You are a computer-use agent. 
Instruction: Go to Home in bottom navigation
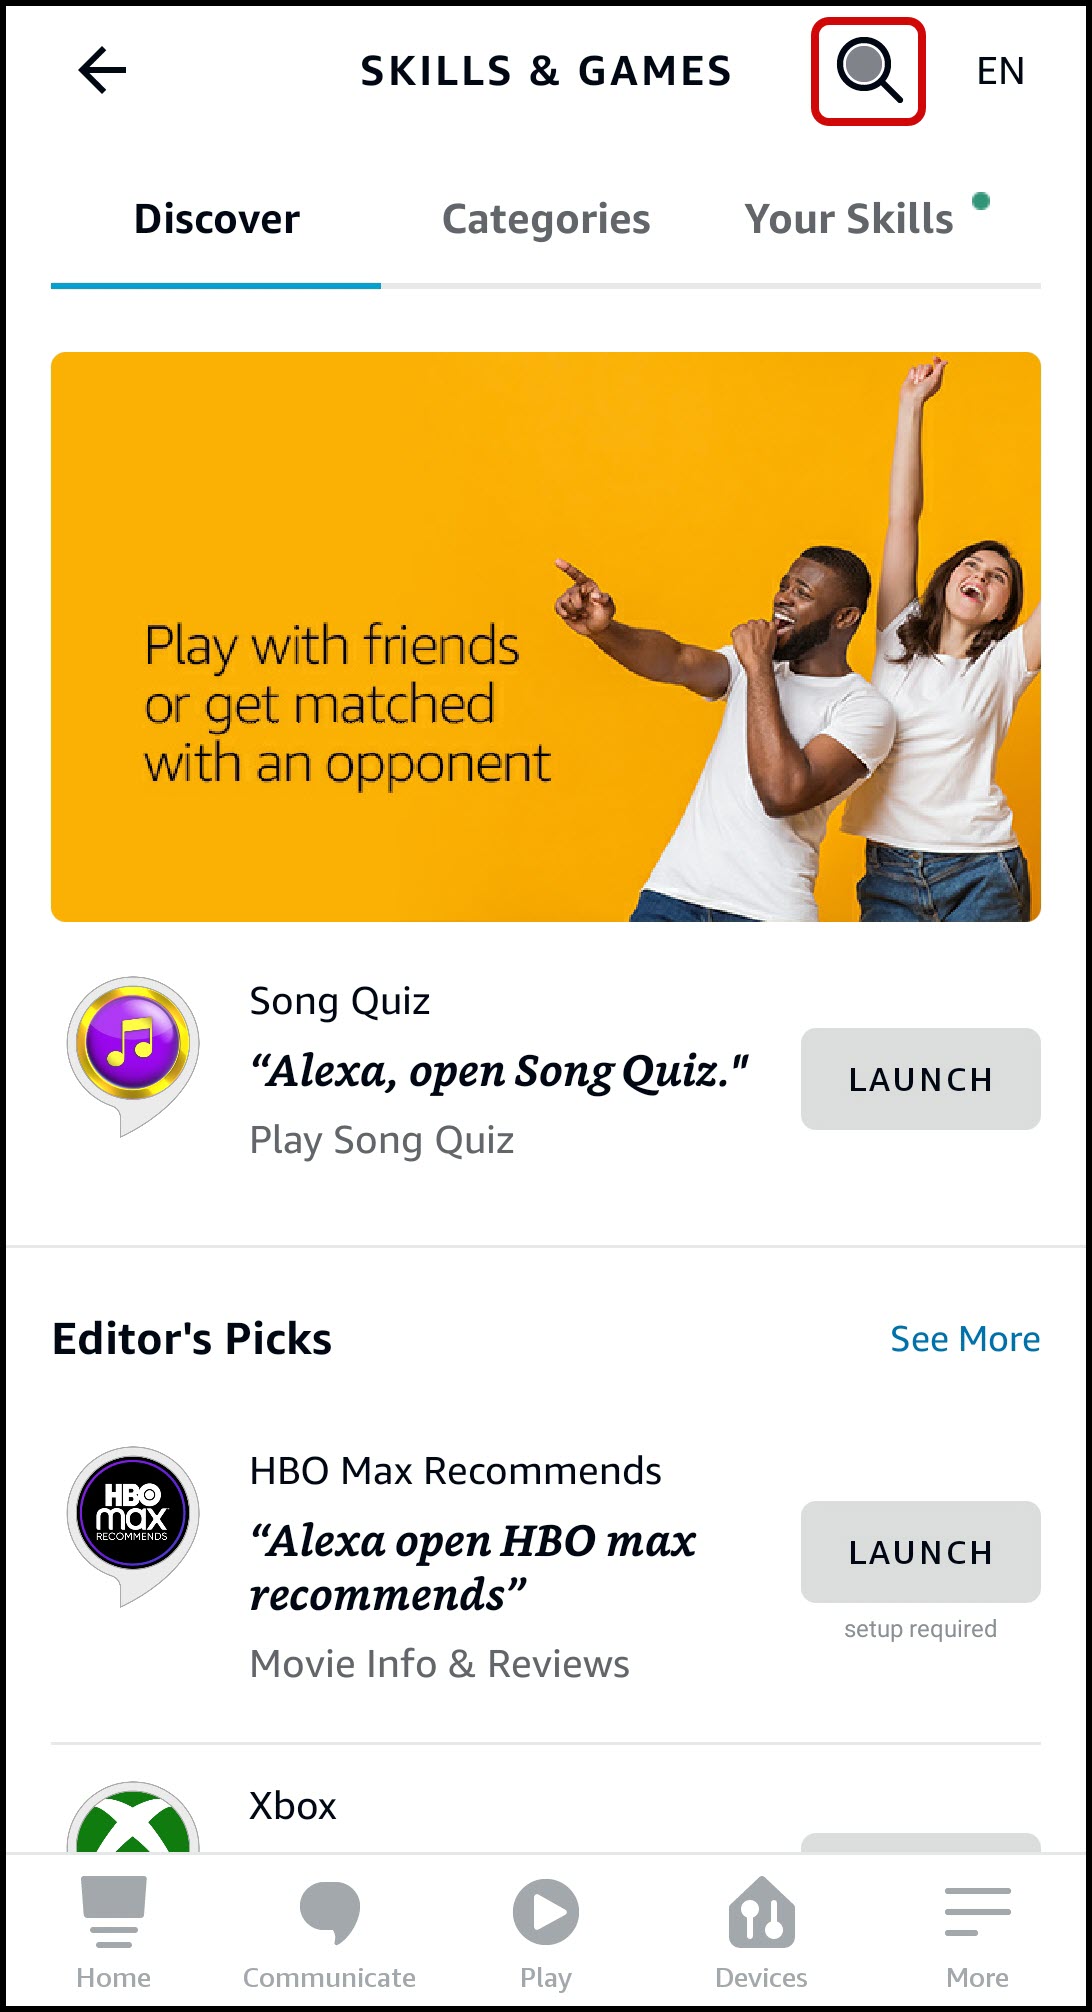114,1932
